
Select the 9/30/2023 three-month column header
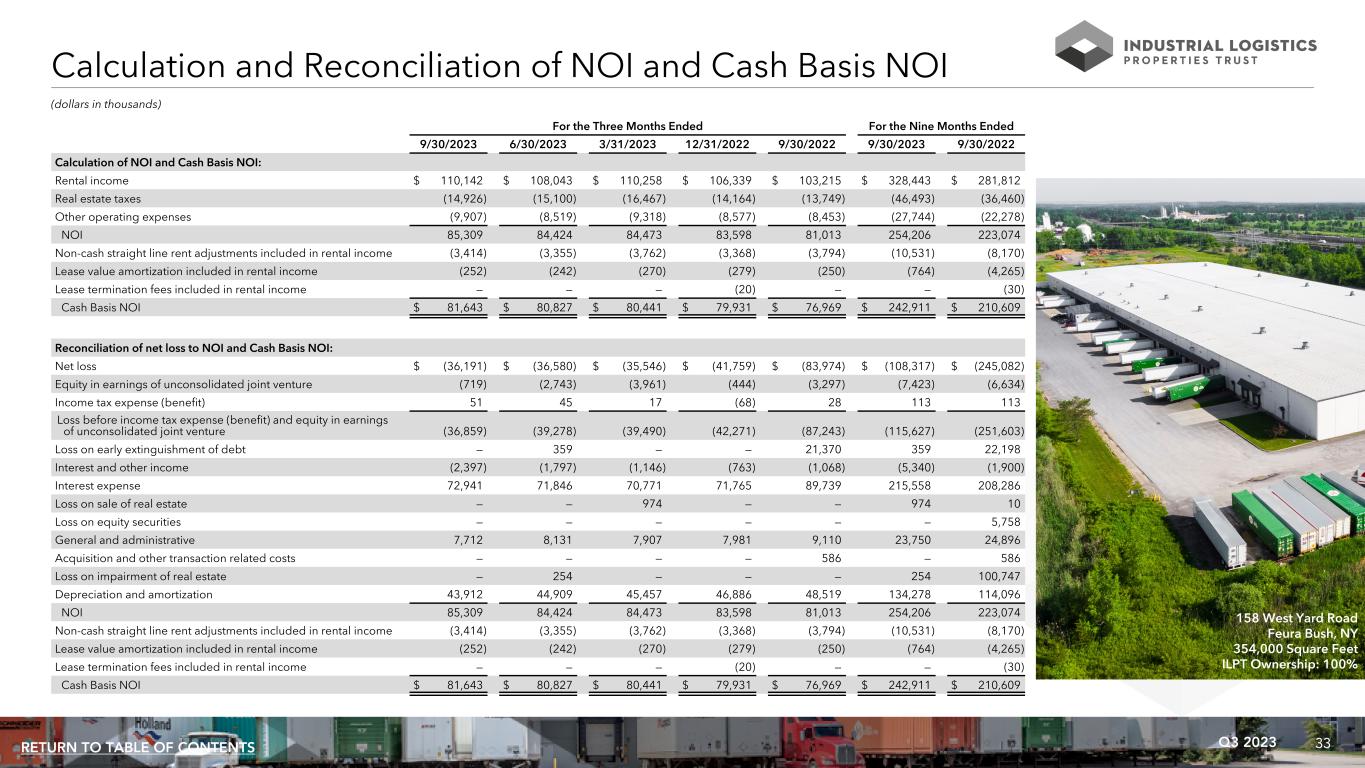pos(449,145)
